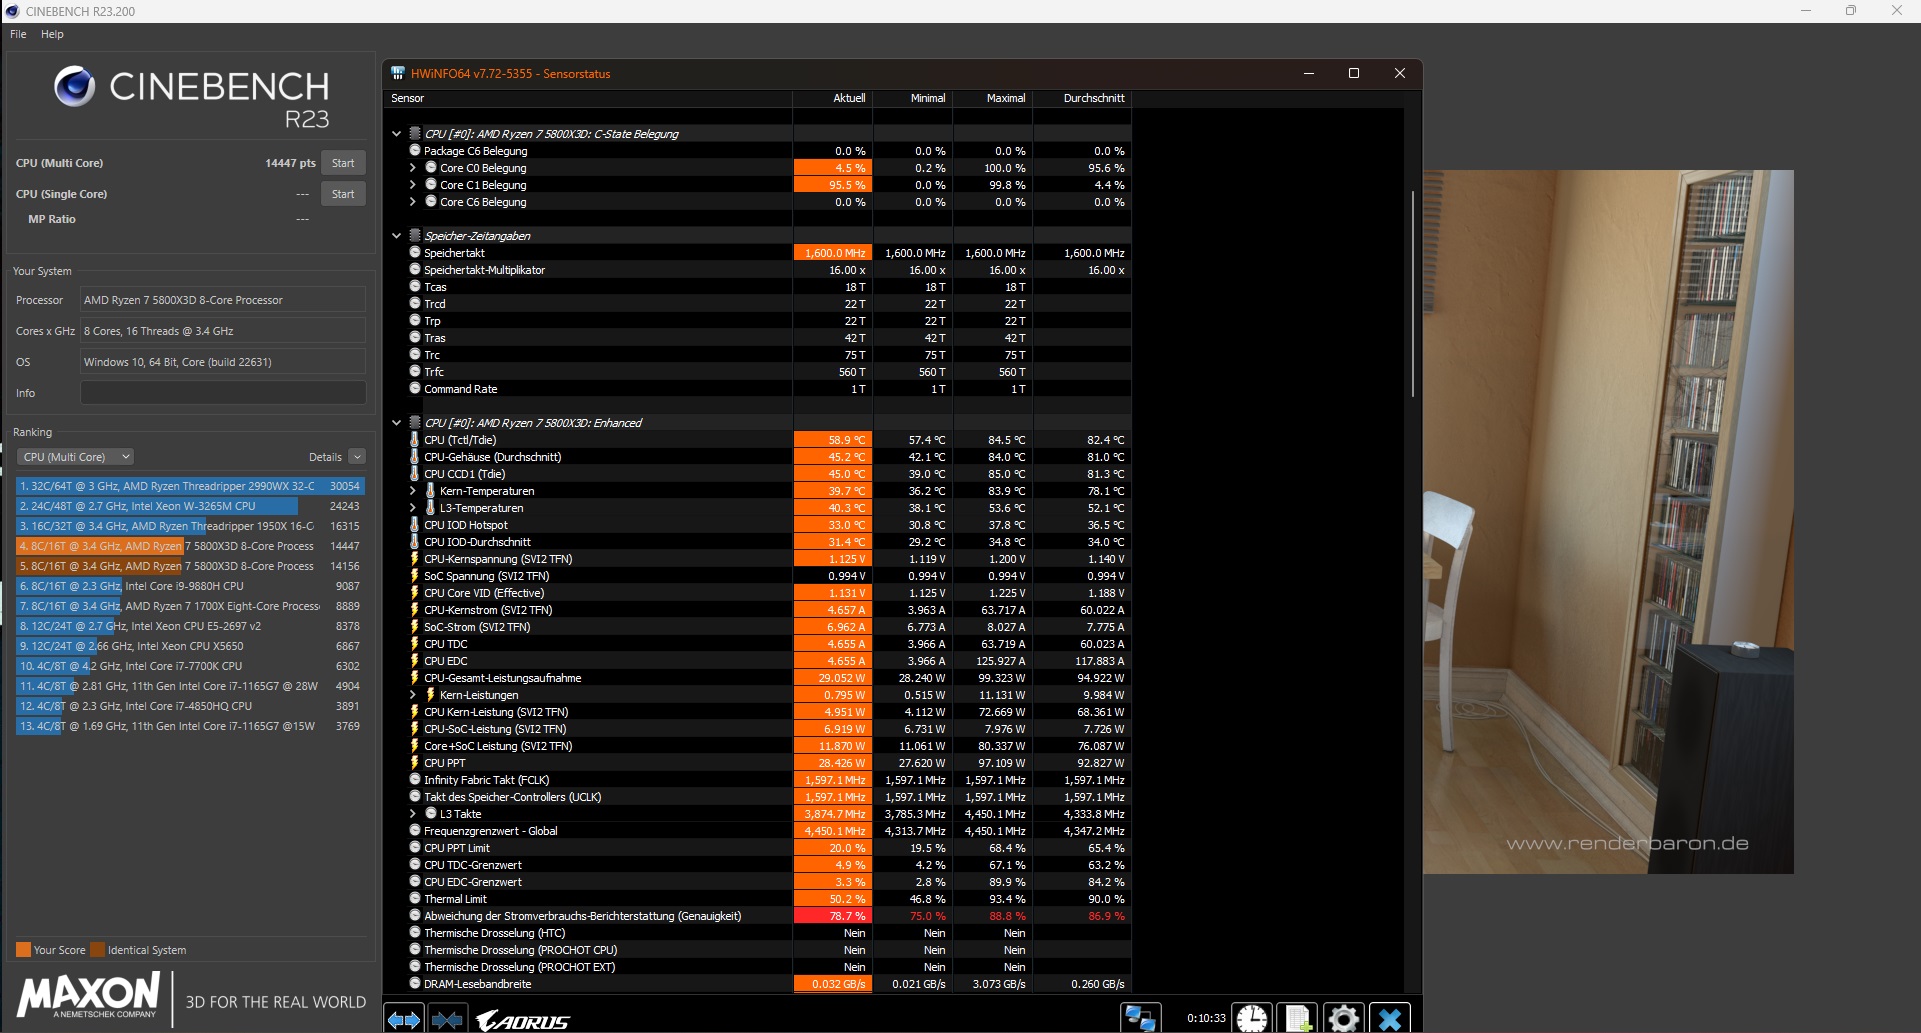Open the File menu in Cinebench
The height and width of the screenshot is (1033, 1921).
click(x=18, y=34)
